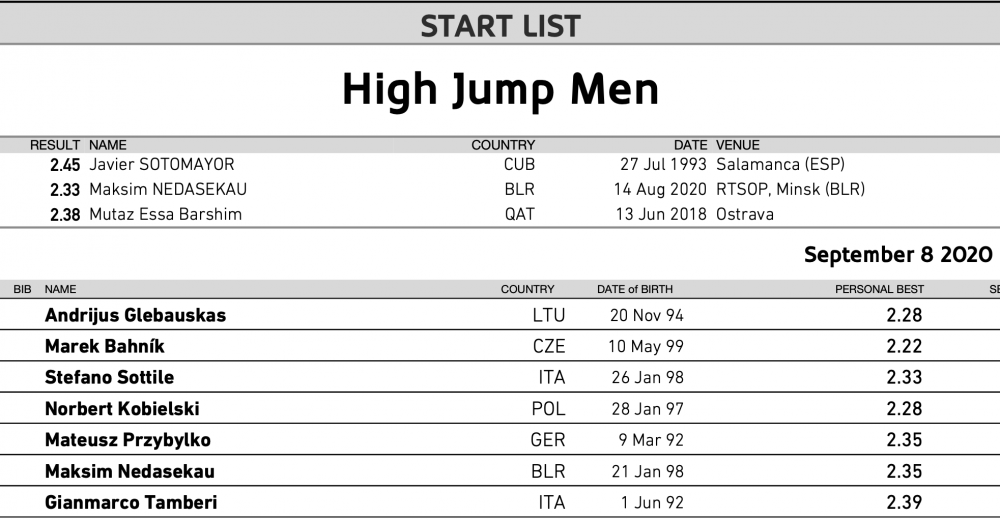Select the 2.39 personal best value

coord(904,503)
